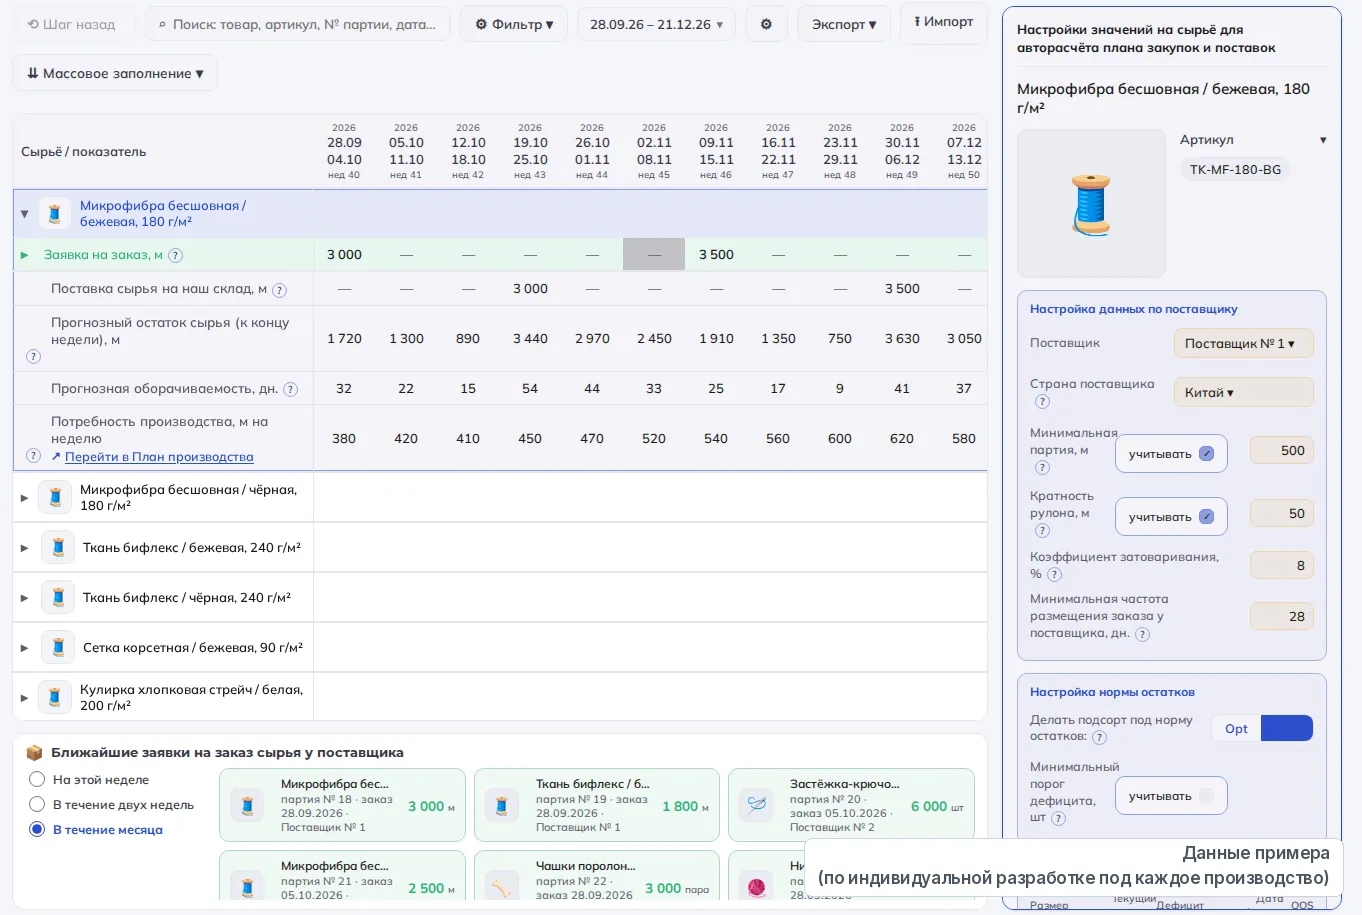Click help icon beside Перейти в План производства
Viewport: 1362px width, 915px height.
coord(33,456)
